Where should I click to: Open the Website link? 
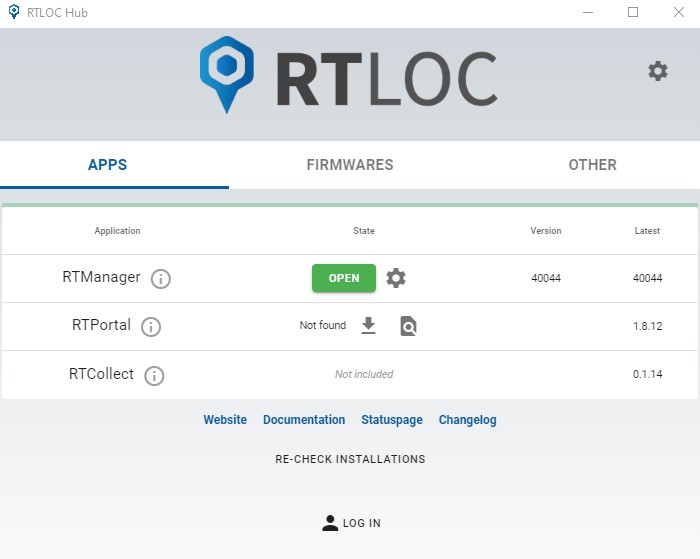coord(225,420)
